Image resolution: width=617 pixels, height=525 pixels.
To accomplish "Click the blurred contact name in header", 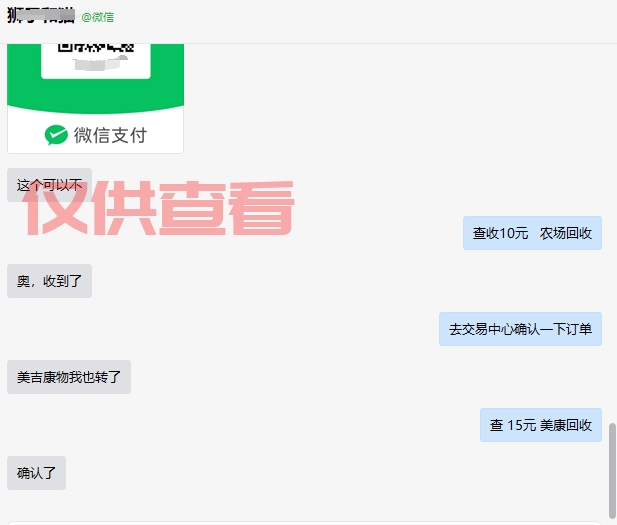I will 41,16.
